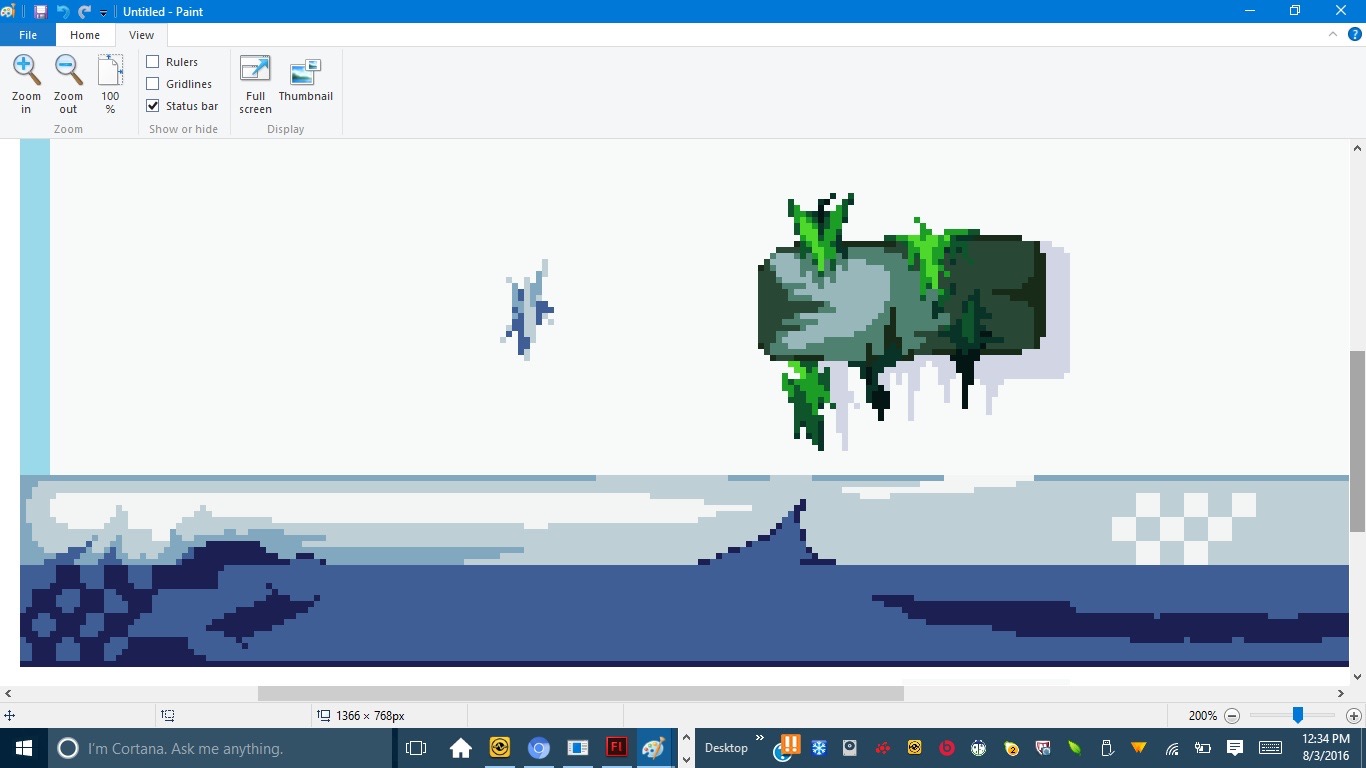Click the Zoom out magnifier icon
The width and height of the screenshot is (1366, 768).
coord(68,70)
